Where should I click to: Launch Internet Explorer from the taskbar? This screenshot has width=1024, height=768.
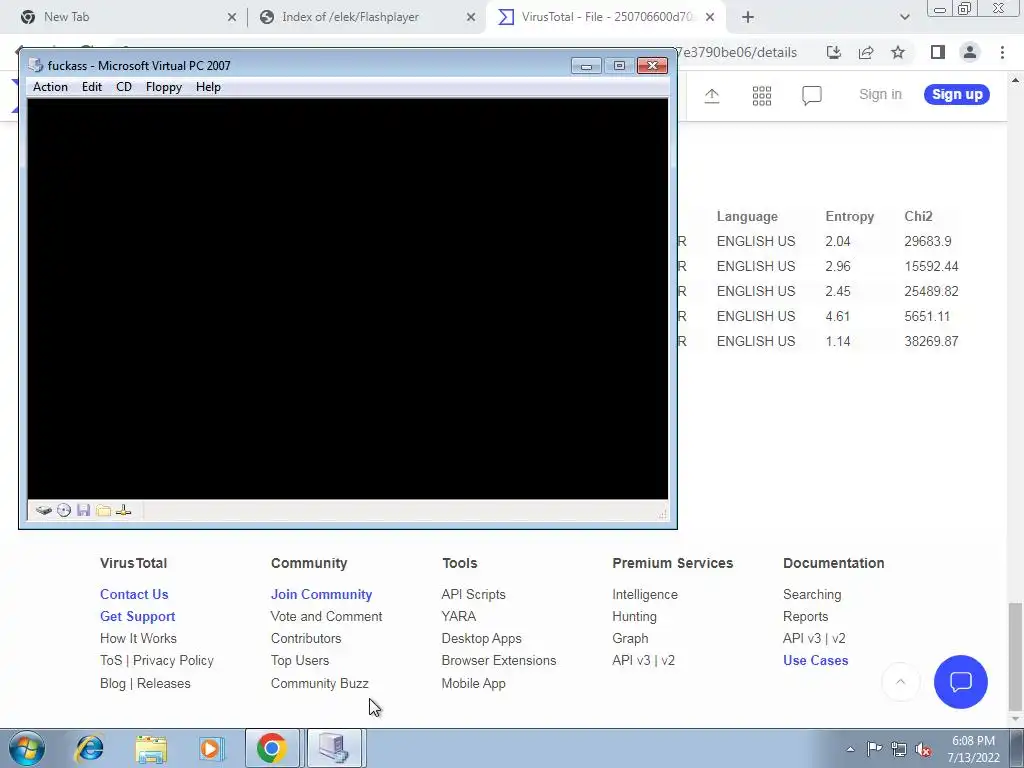(x=89, y=748)
